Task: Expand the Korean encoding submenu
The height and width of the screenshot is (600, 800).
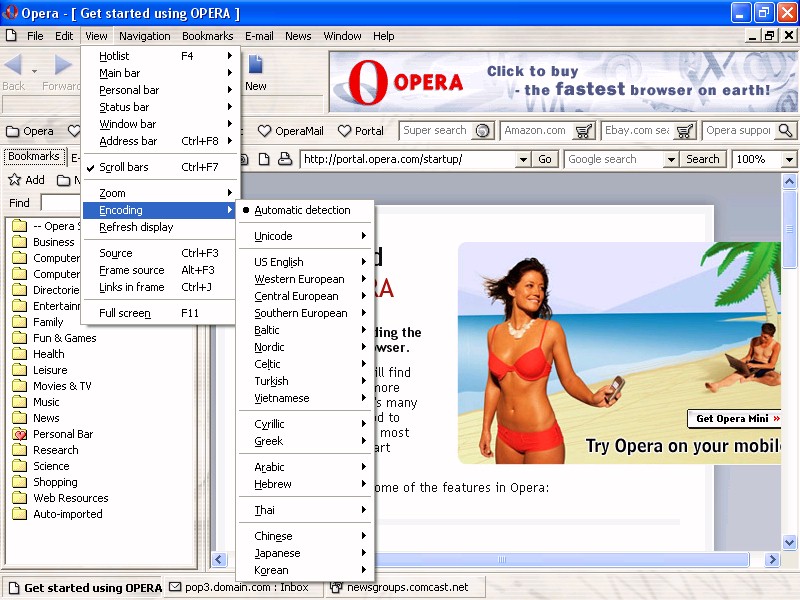Action: point(305,570)
